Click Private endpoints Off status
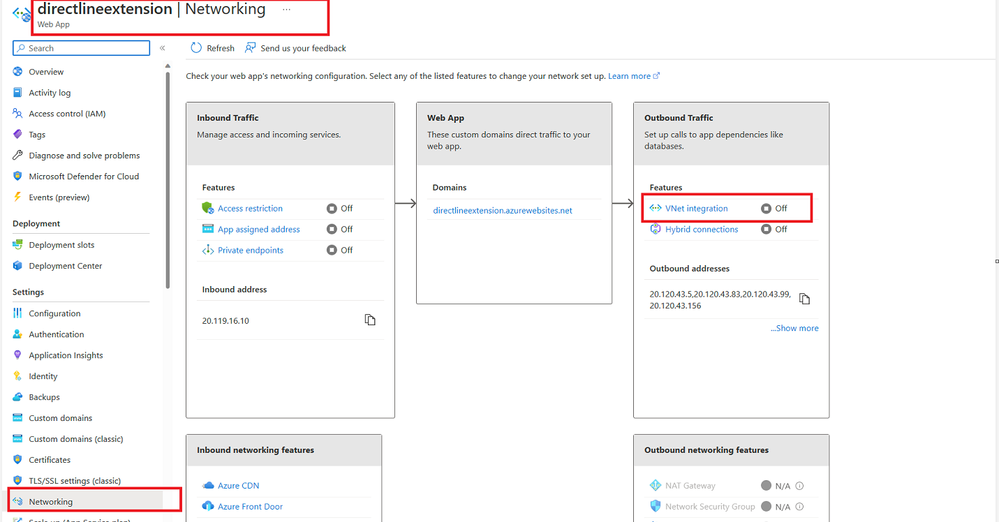The image size is (999, 522). click(x=340, y=250)
